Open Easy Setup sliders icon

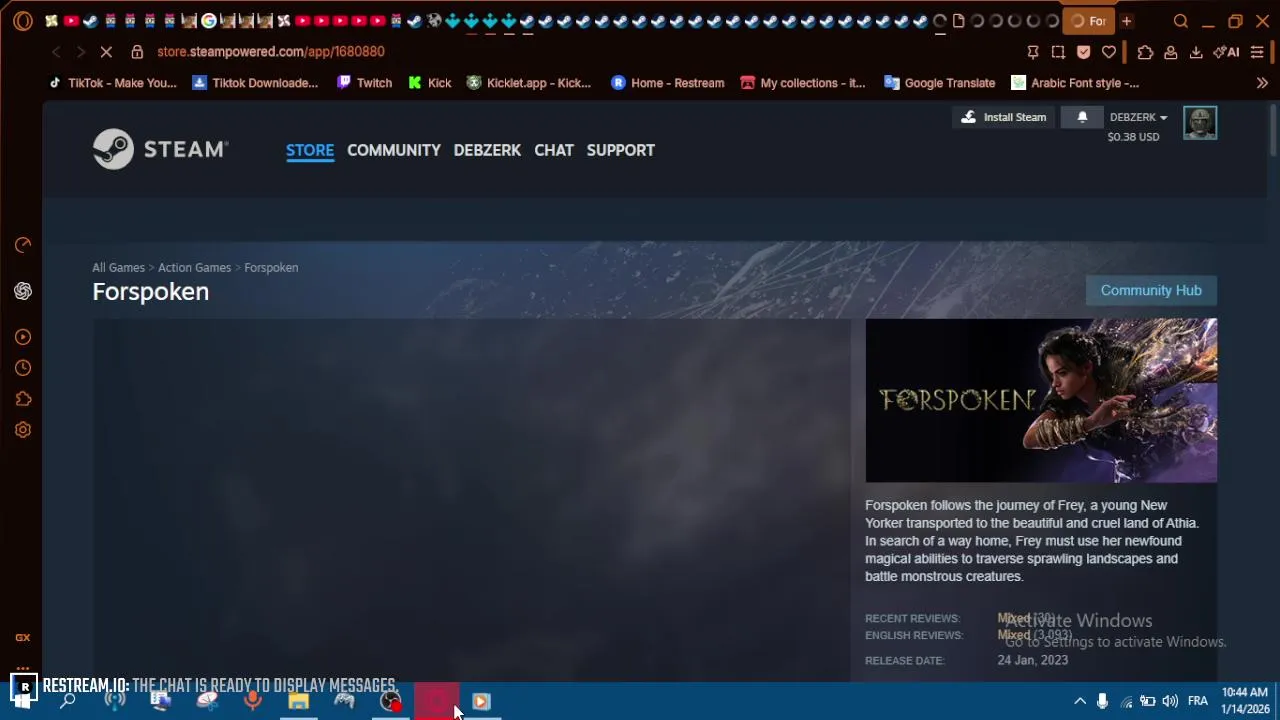pos(1257,52)
